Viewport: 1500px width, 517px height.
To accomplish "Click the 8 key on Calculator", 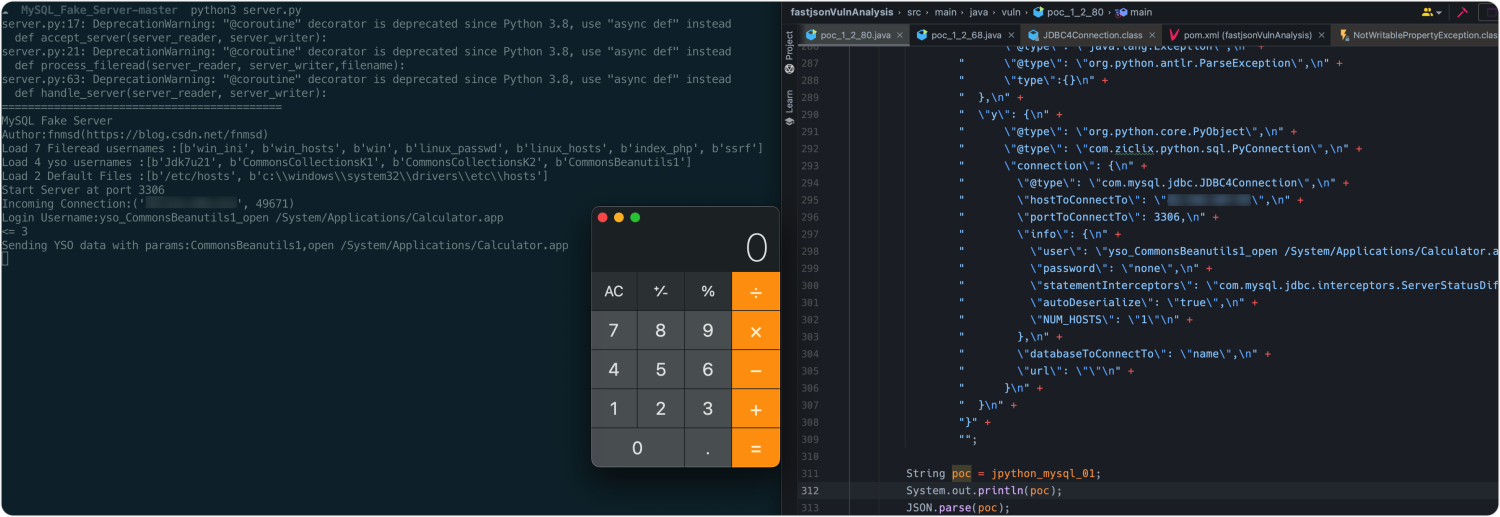I will 661,330.
